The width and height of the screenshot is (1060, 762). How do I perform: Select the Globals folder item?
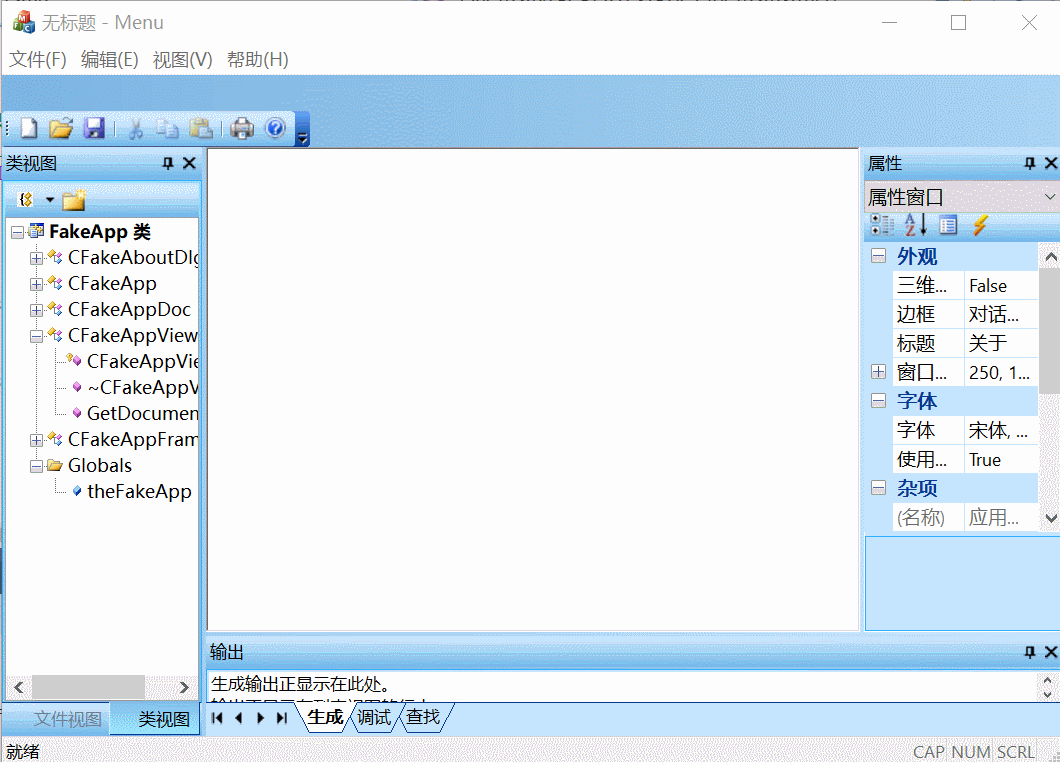(100, 466)
